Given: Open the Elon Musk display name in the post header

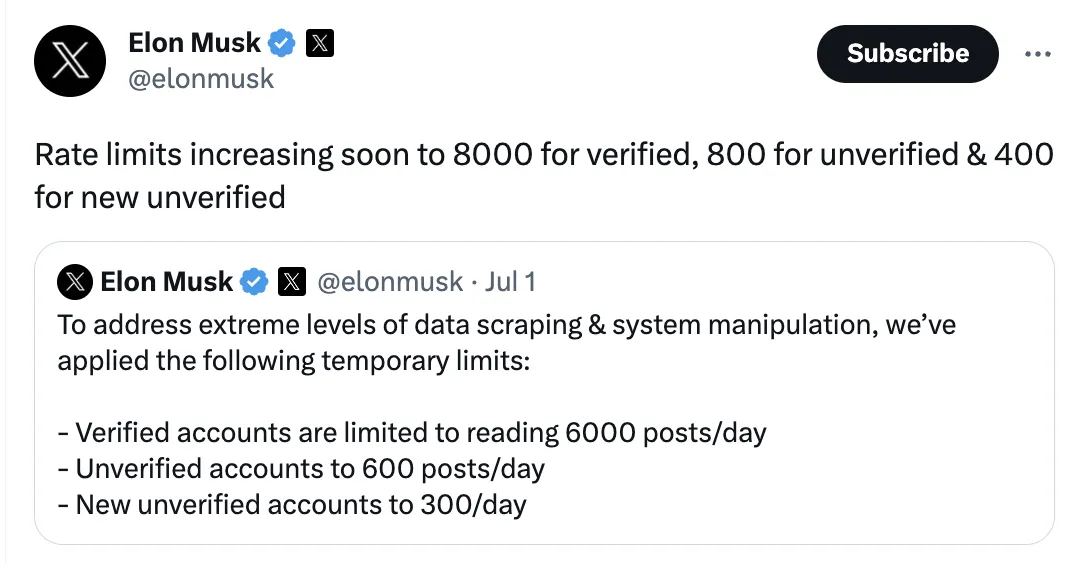Looking at the screenshot, I should [194, 43].
